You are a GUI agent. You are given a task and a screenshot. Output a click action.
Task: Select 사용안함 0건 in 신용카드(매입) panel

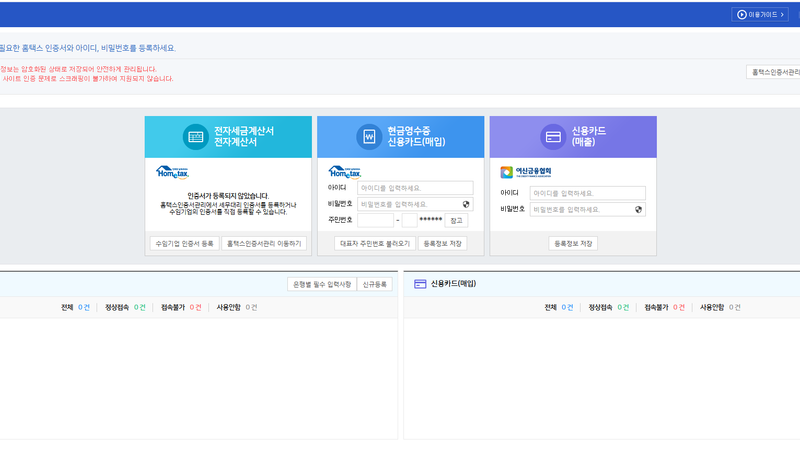[x=720, y=307]
